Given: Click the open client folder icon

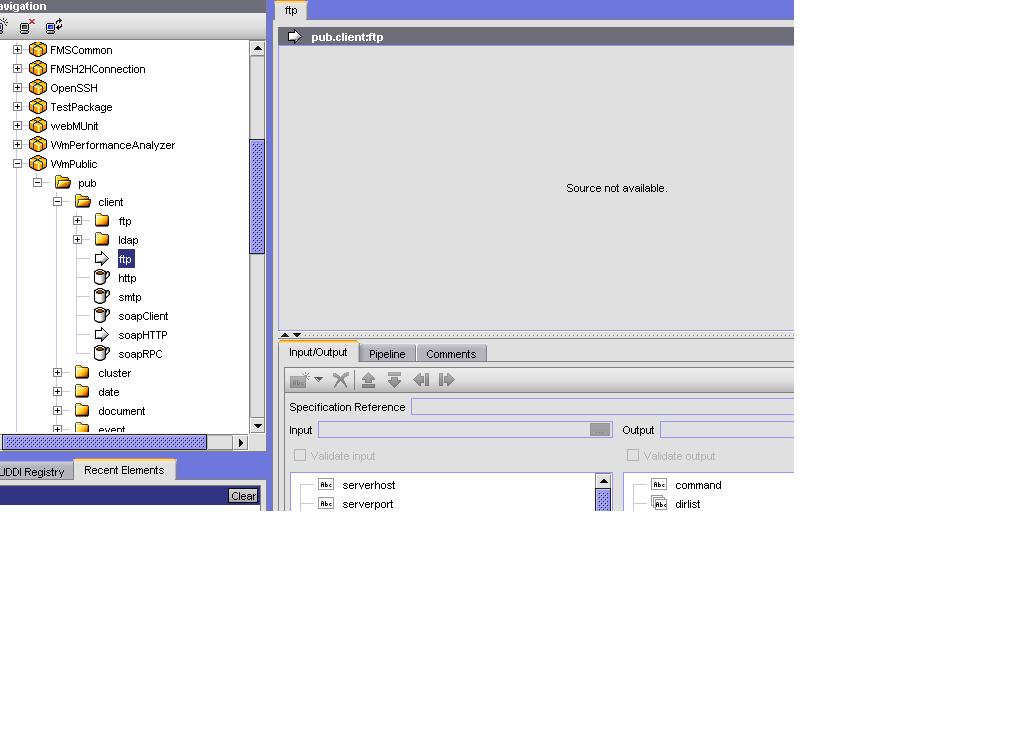Looking at the screenshot, I should coord(83,201).
